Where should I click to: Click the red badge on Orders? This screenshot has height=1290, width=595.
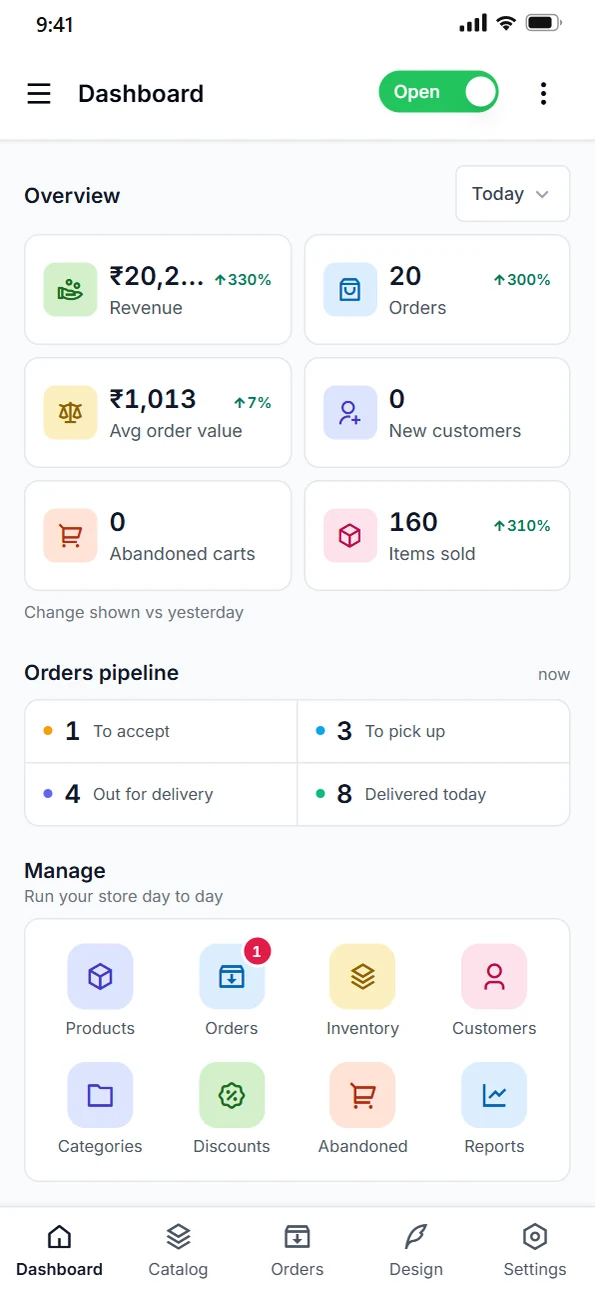[257, 952]
